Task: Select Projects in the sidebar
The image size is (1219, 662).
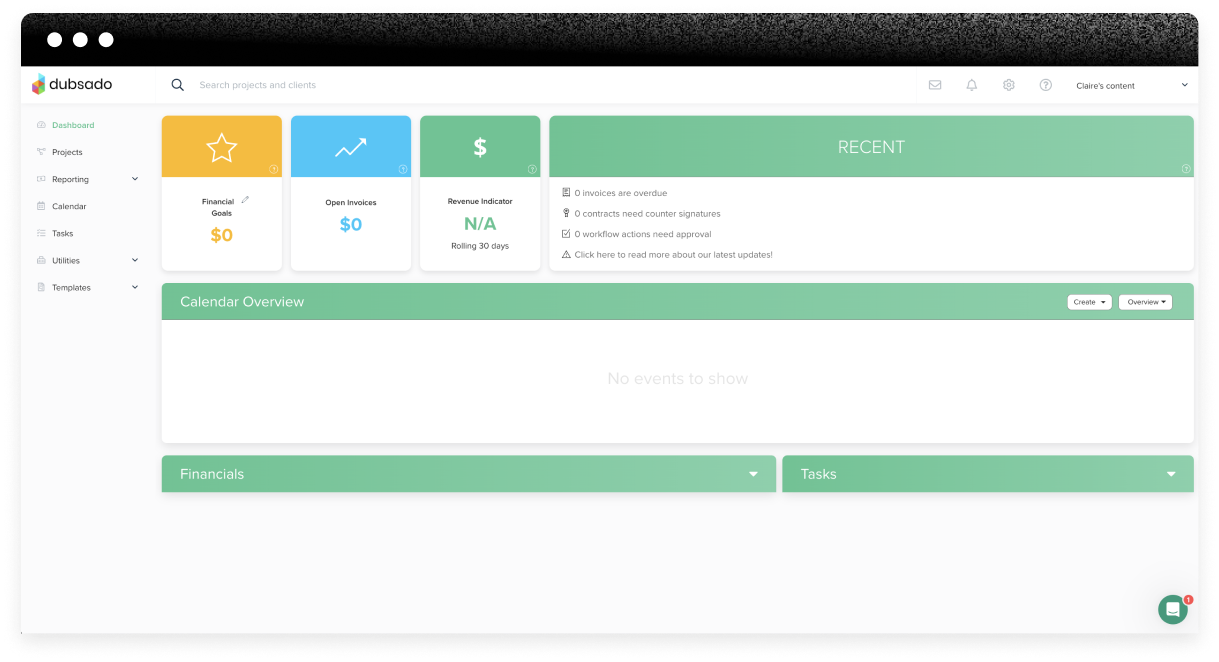Action: pos(69,152)
